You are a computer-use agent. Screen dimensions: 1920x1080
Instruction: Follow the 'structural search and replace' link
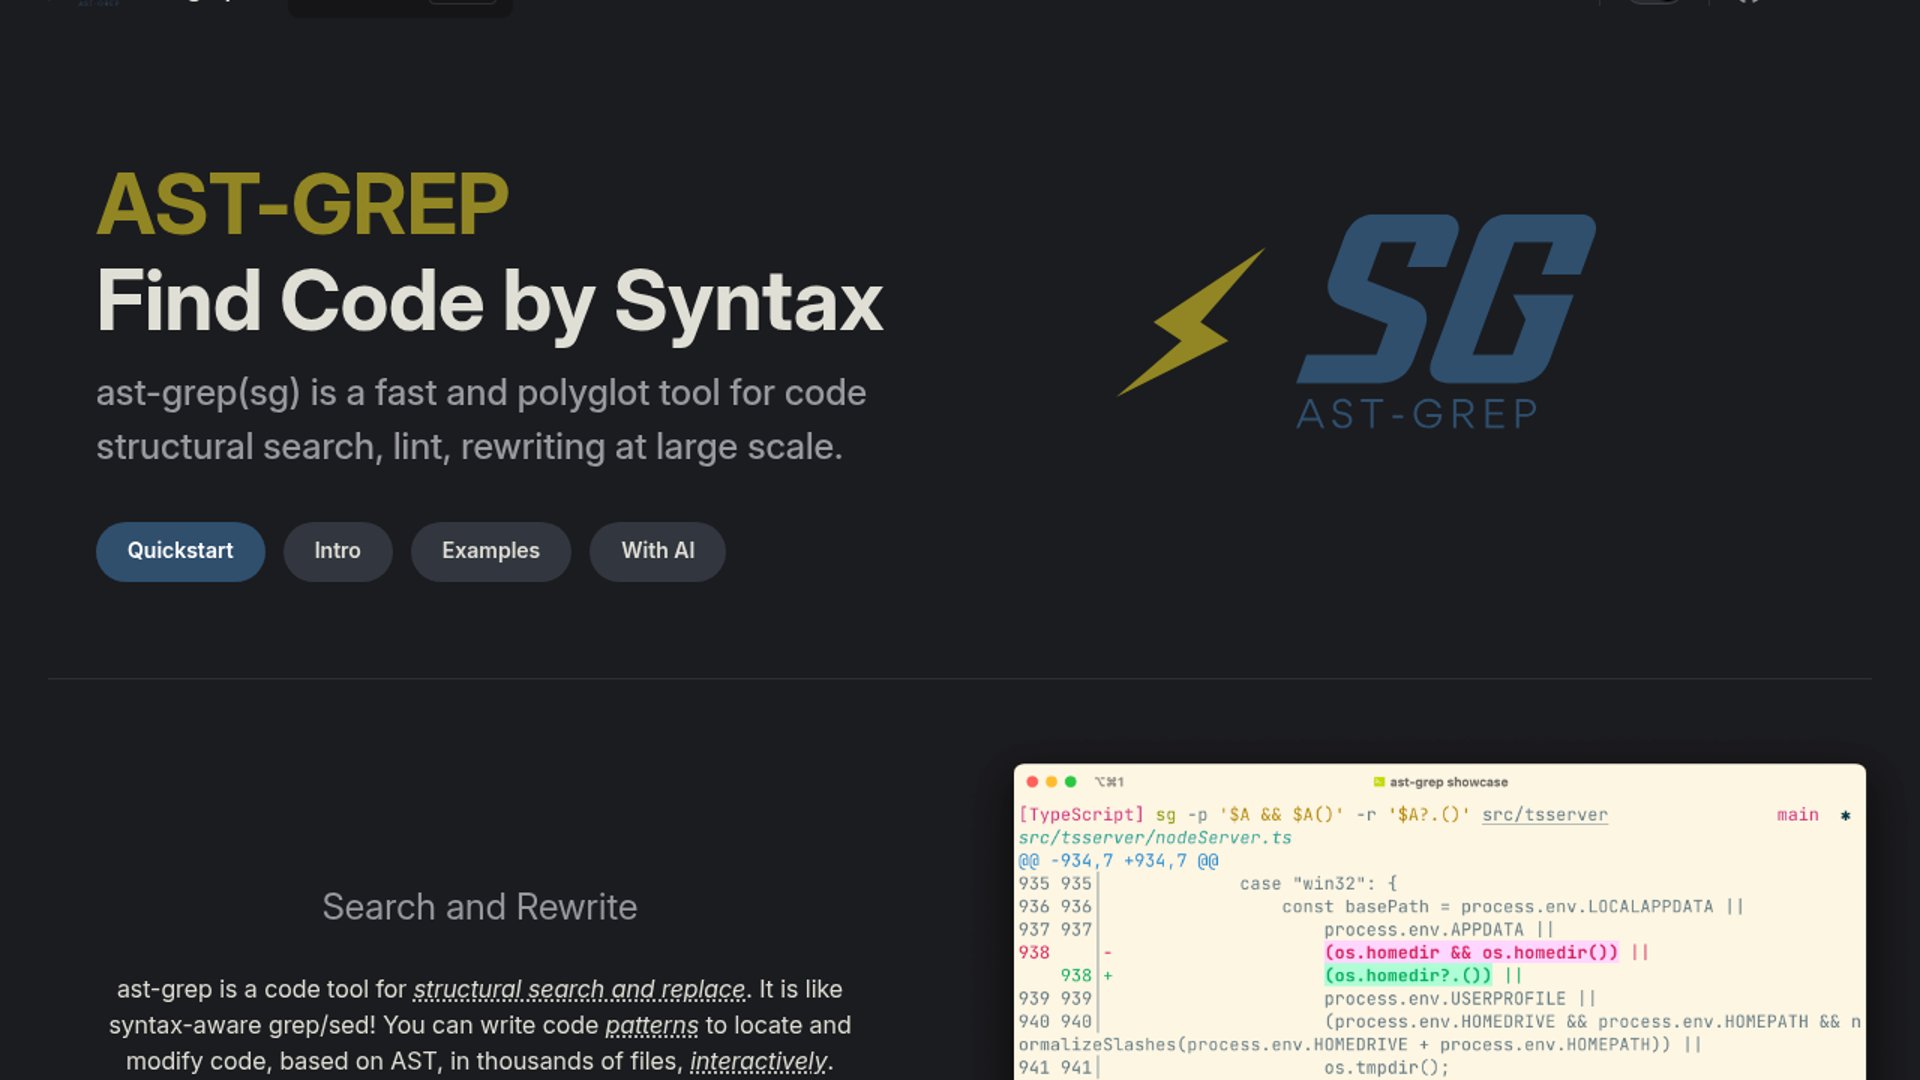pos(579,989)
